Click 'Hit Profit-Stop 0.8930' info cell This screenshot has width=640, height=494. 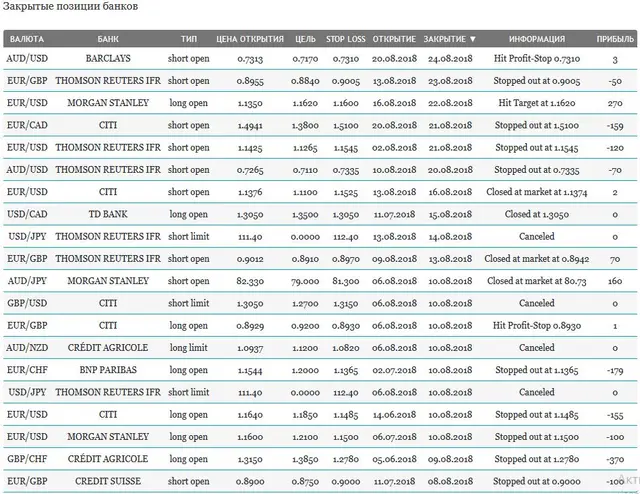(537, 325)
